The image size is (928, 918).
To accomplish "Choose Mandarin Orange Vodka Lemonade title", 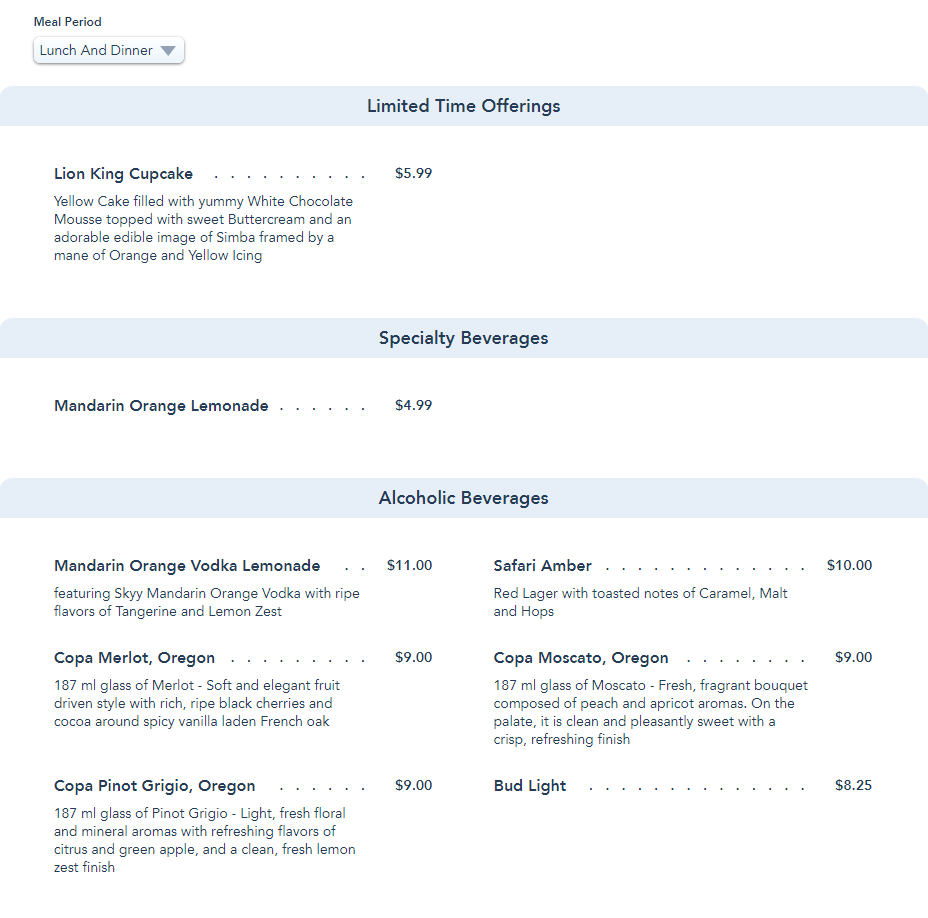I will pos(187,566).
